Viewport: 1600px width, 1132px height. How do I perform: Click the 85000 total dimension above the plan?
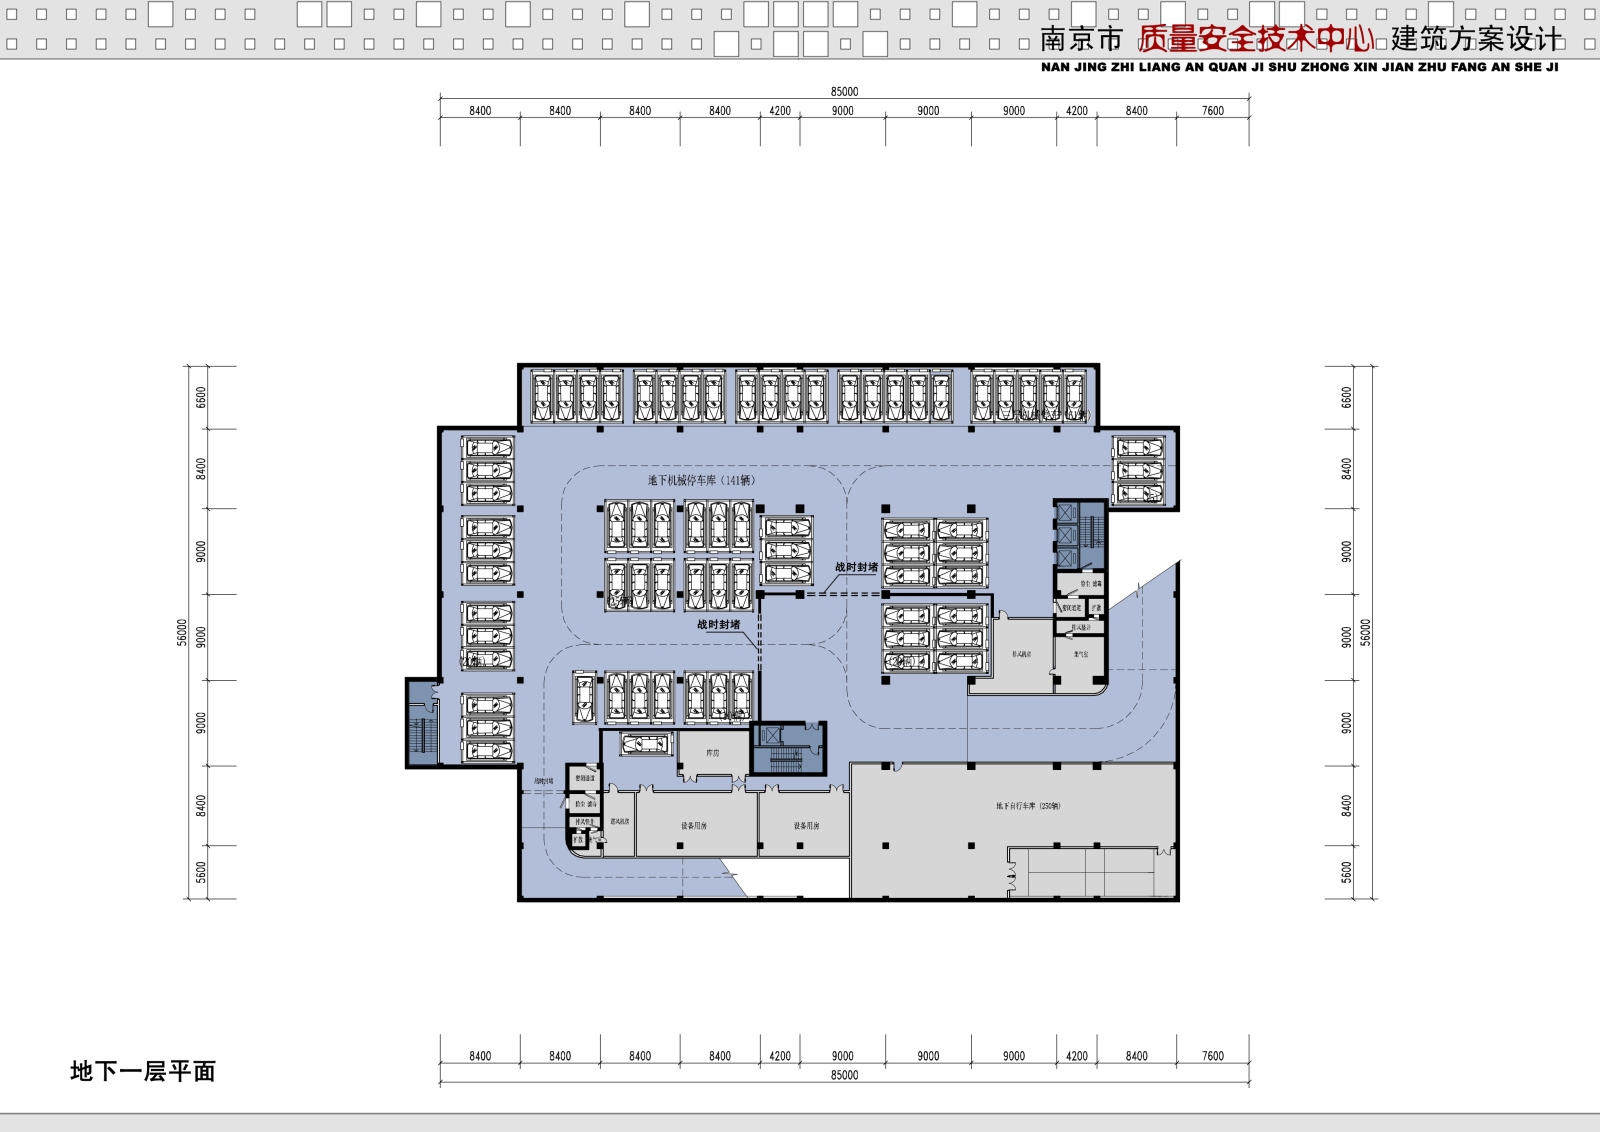(x=844, y=91)
